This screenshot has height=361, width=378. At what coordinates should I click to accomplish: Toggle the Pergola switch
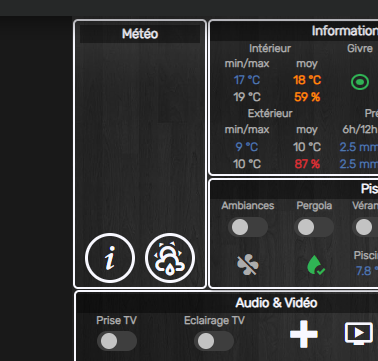click(314, 227)
